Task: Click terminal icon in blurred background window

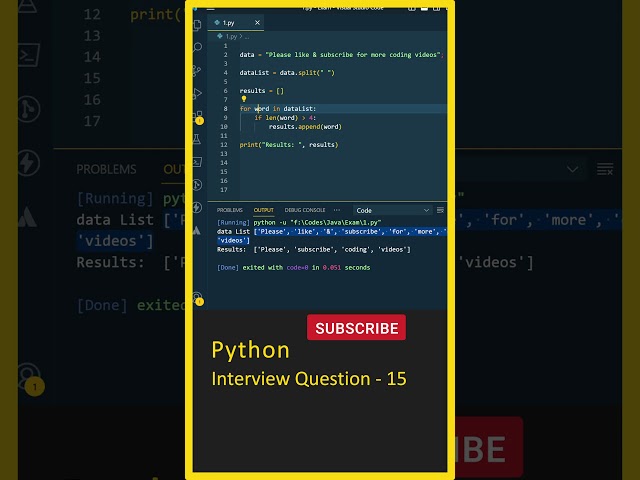Action: pyautogui.click(x=29, y=55)
